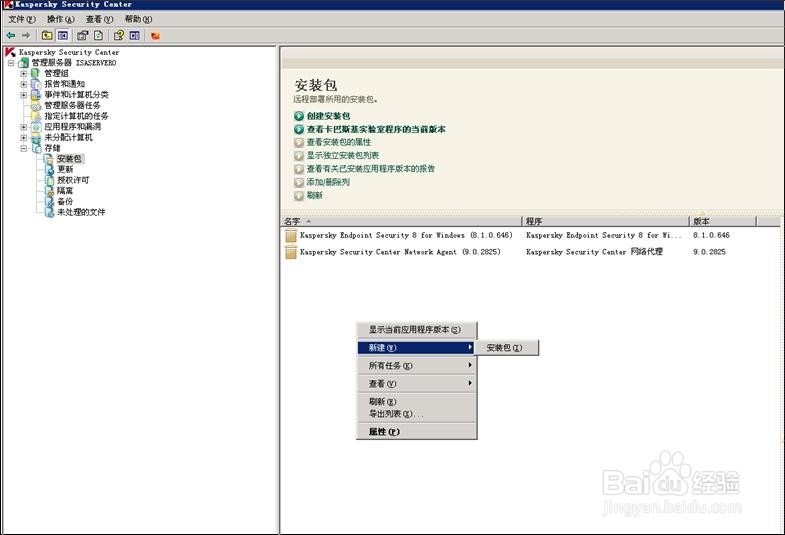
Task: Sort the list by the 名字 column header
Action: point(401,221)
